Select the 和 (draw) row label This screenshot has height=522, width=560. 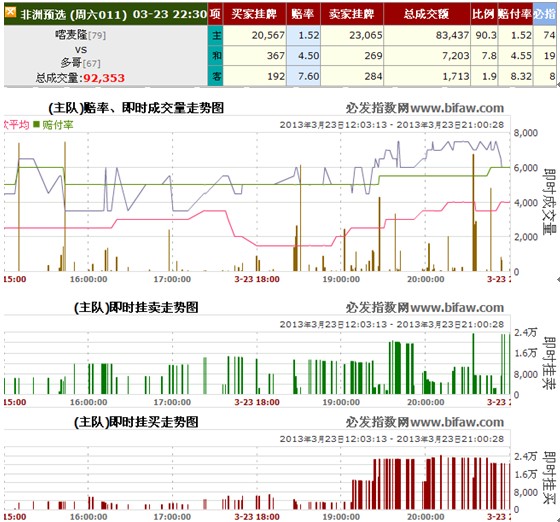point(216,55)
